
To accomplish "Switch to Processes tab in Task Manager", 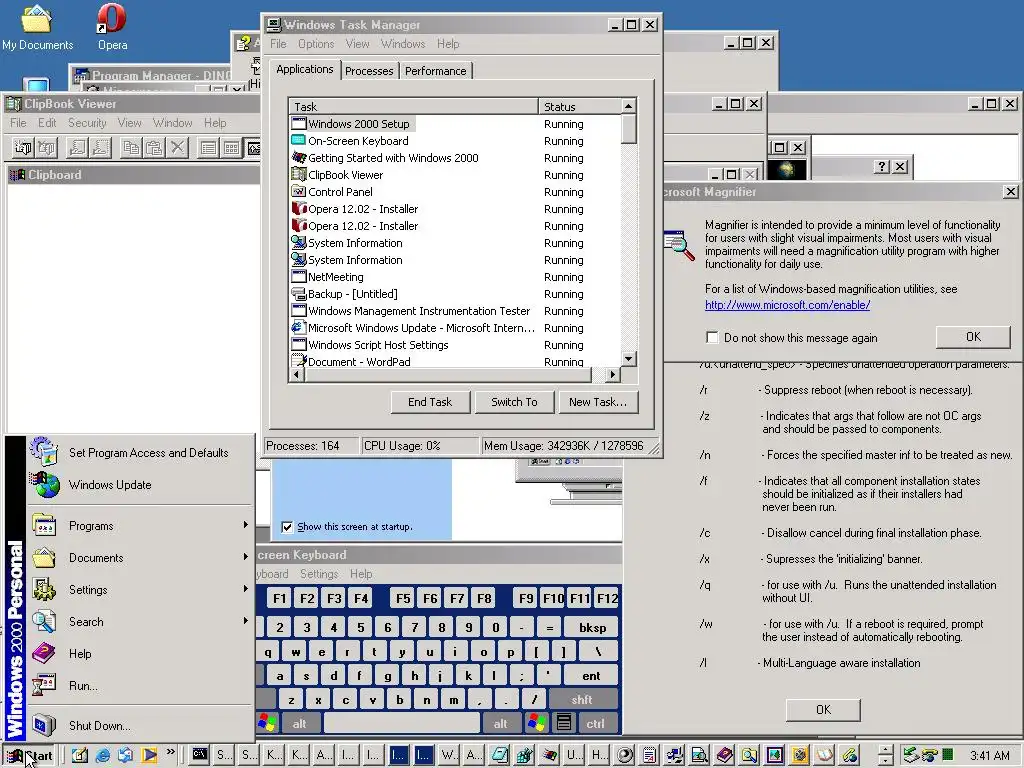I will point(369,71).
